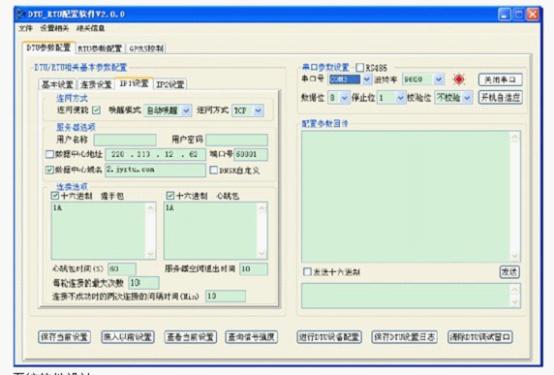Select the IP2设置 sub-tab

(x=170, y=84)
